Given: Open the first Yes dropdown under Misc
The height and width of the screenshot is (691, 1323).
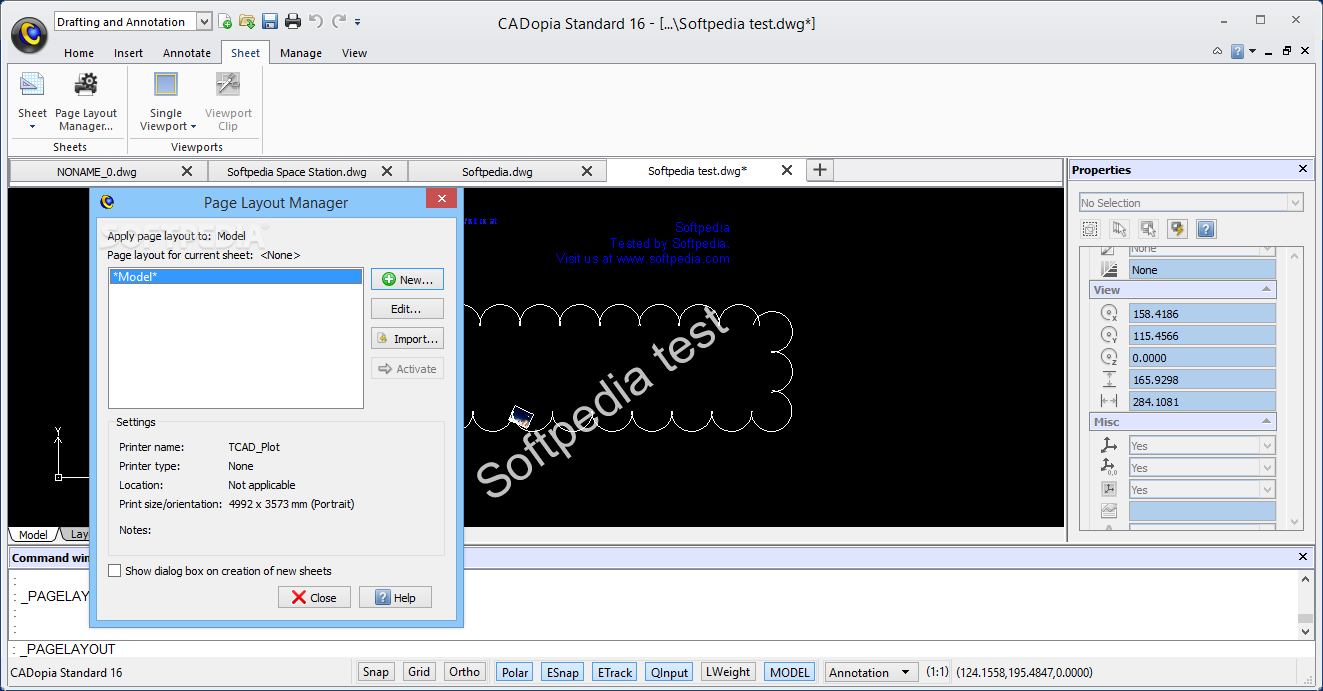Looking at the screenshot, I should pos(1202,446).
